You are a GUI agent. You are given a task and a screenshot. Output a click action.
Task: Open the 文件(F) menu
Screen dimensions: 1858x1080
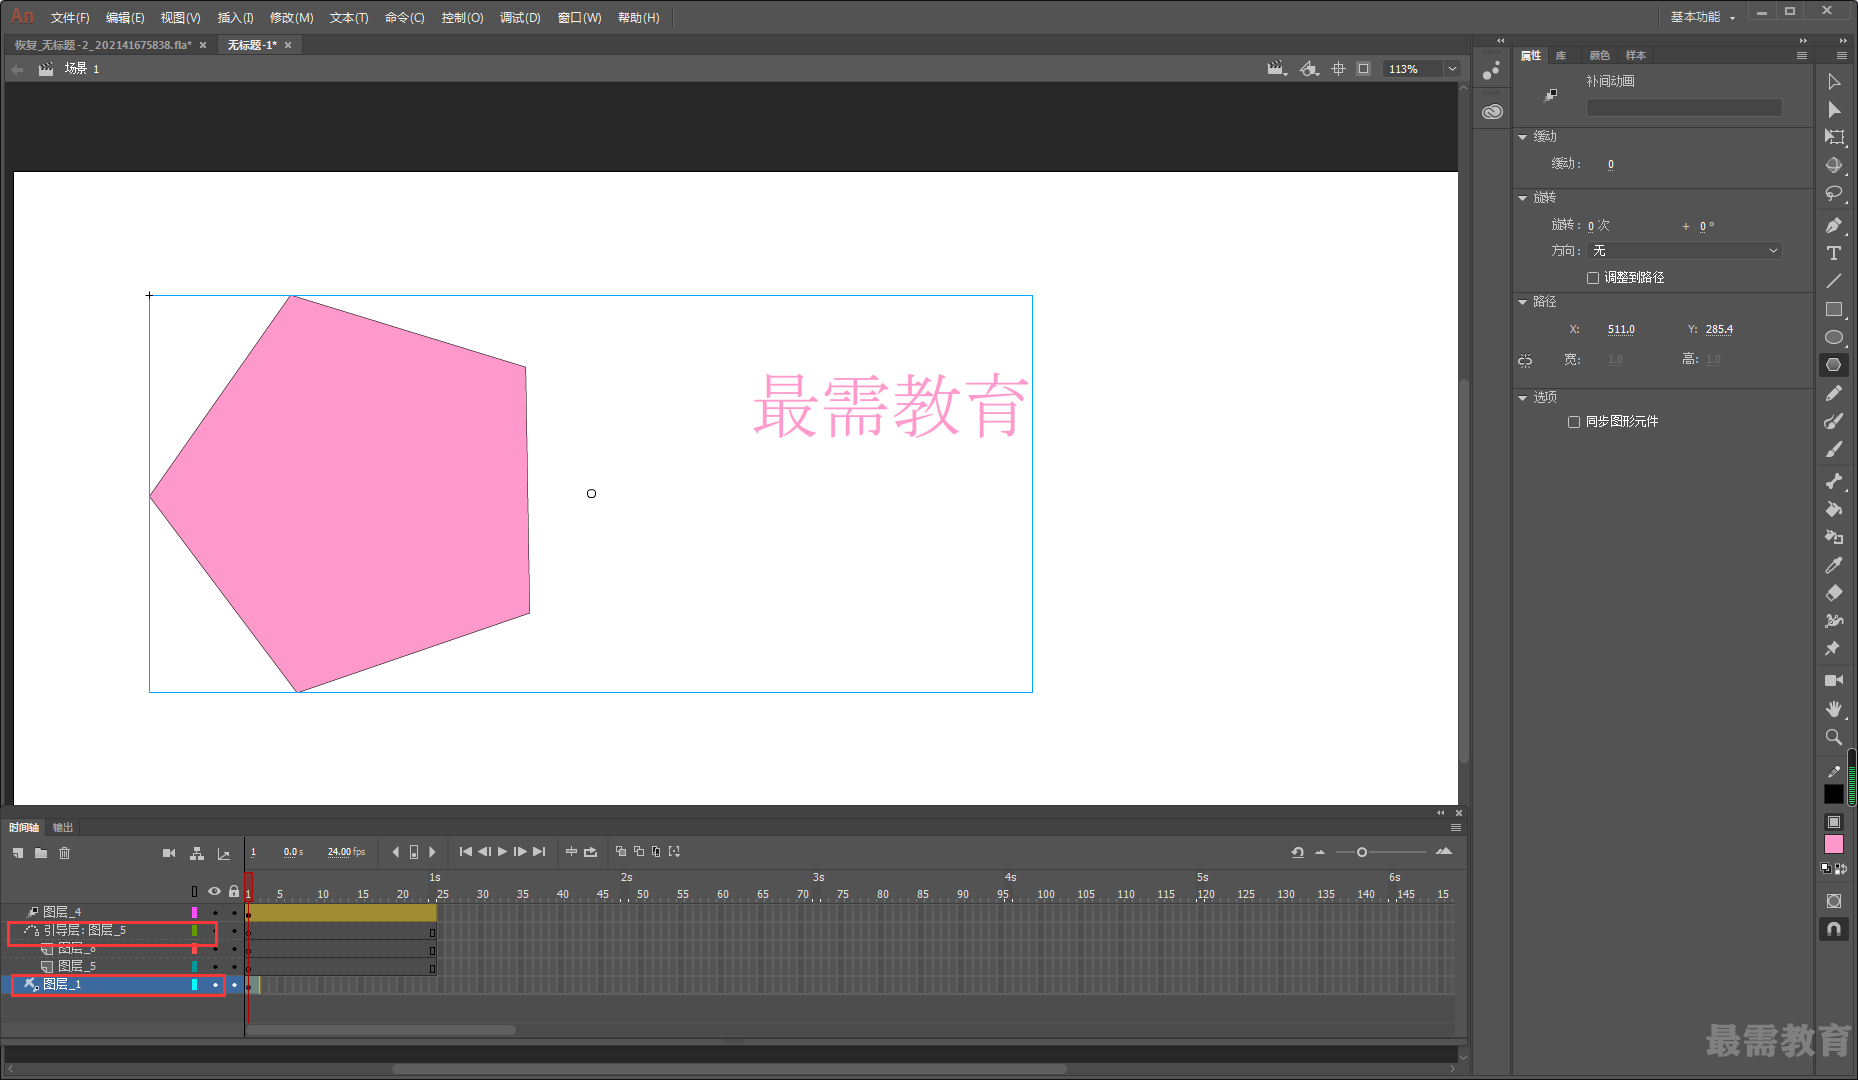[70, 18]
